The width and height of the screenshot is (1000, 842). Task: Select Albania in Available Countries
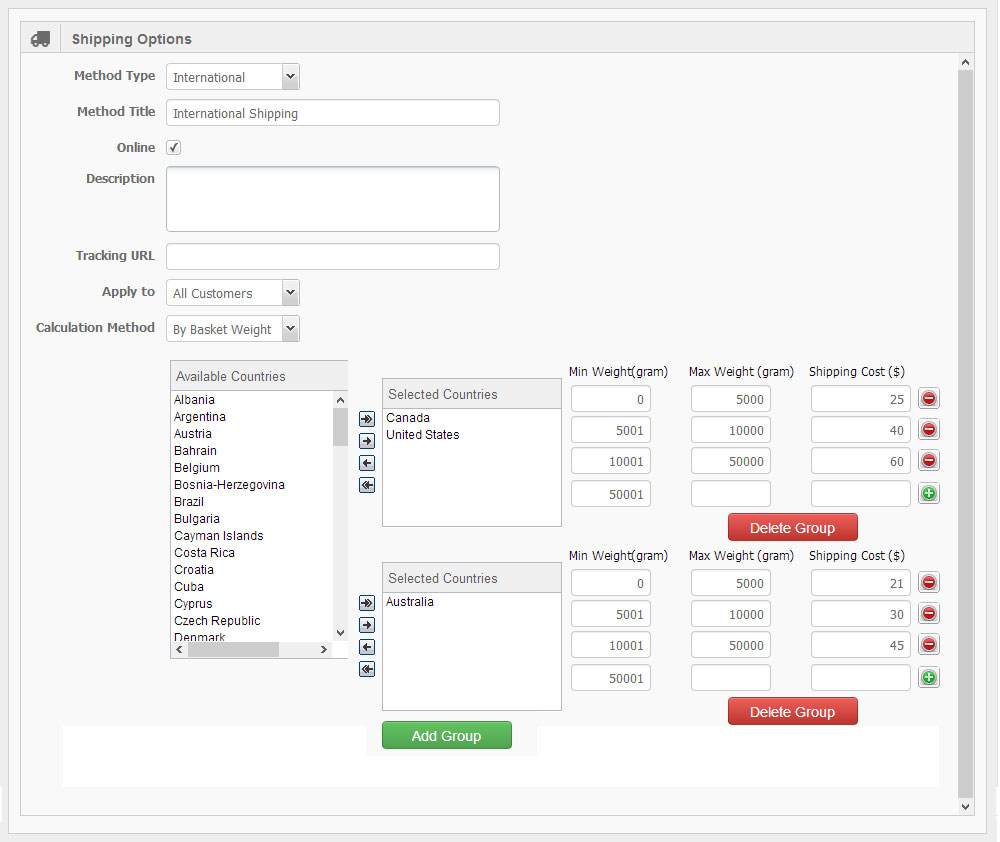point(195,399)
